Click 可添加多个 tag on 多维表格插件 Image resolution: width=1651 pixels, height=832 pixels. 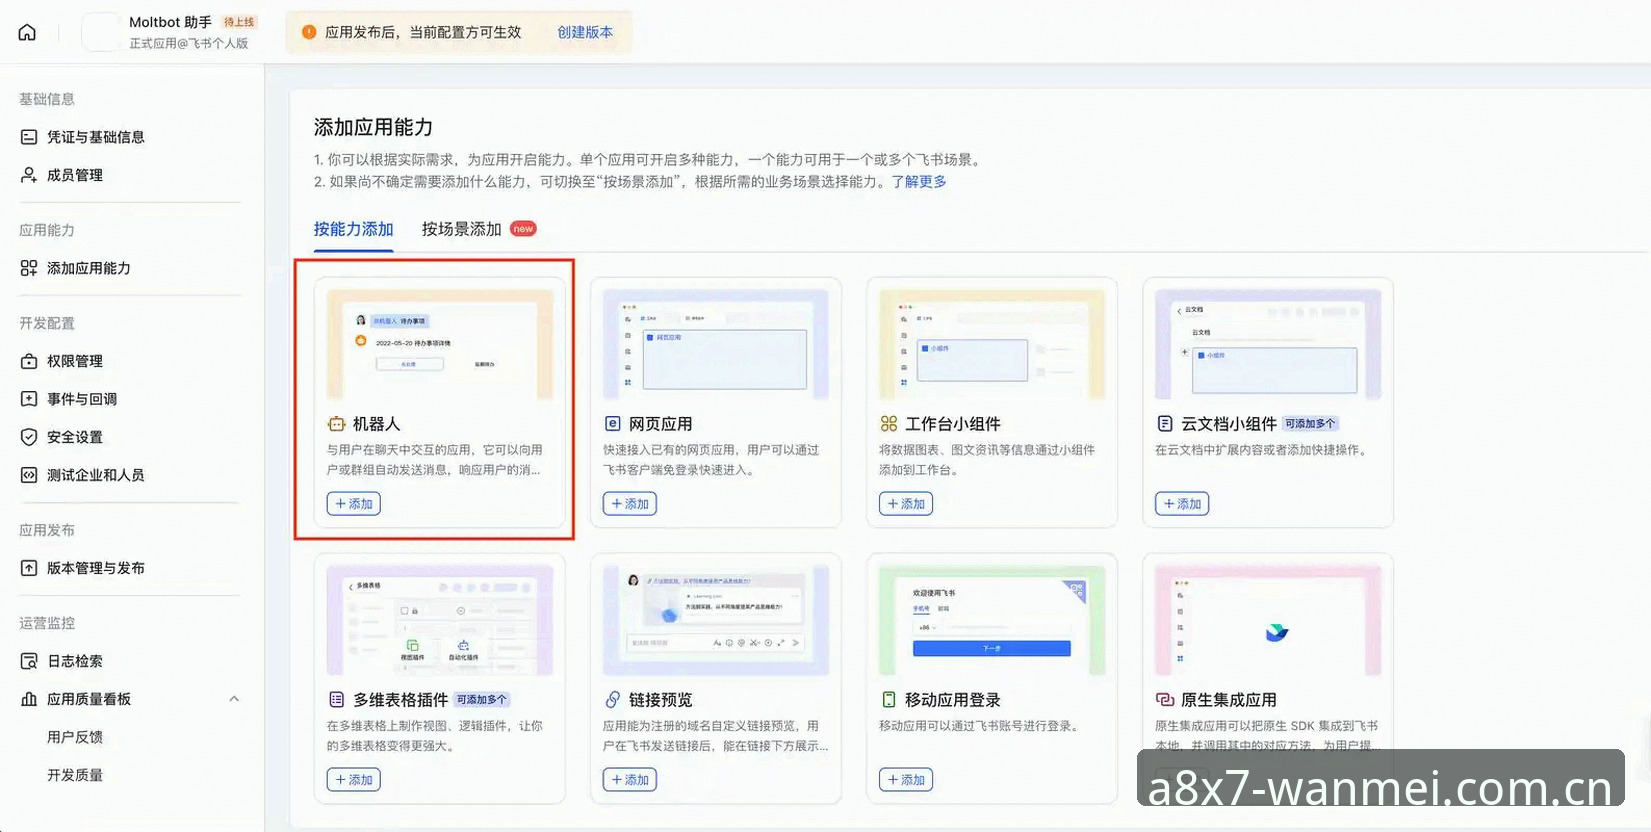click(x=482, y=700)
